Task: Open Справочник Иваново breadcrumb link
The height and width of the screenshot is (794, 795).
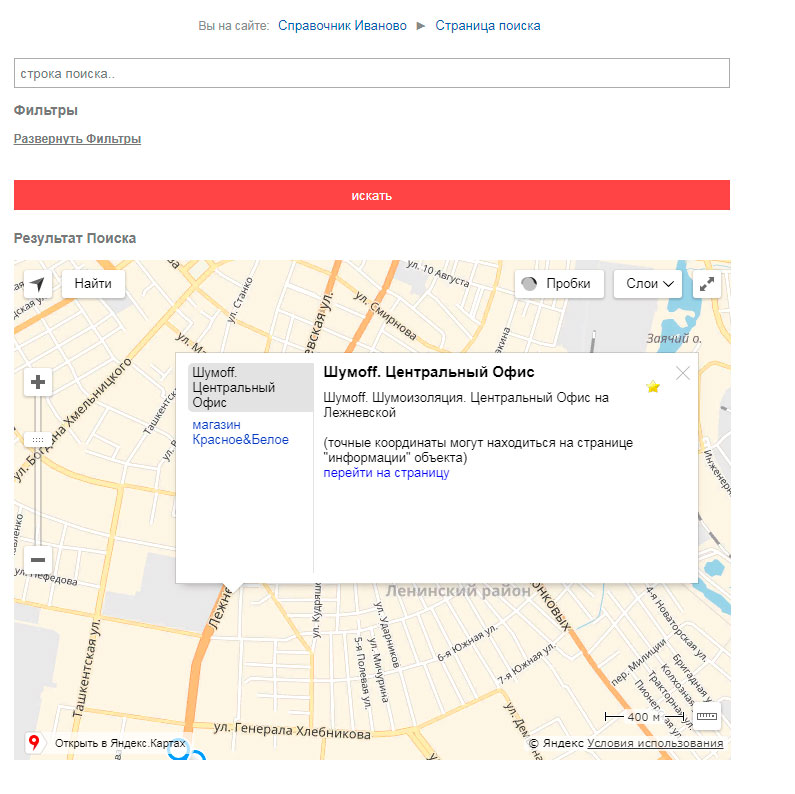Action: tap(342, 26)
